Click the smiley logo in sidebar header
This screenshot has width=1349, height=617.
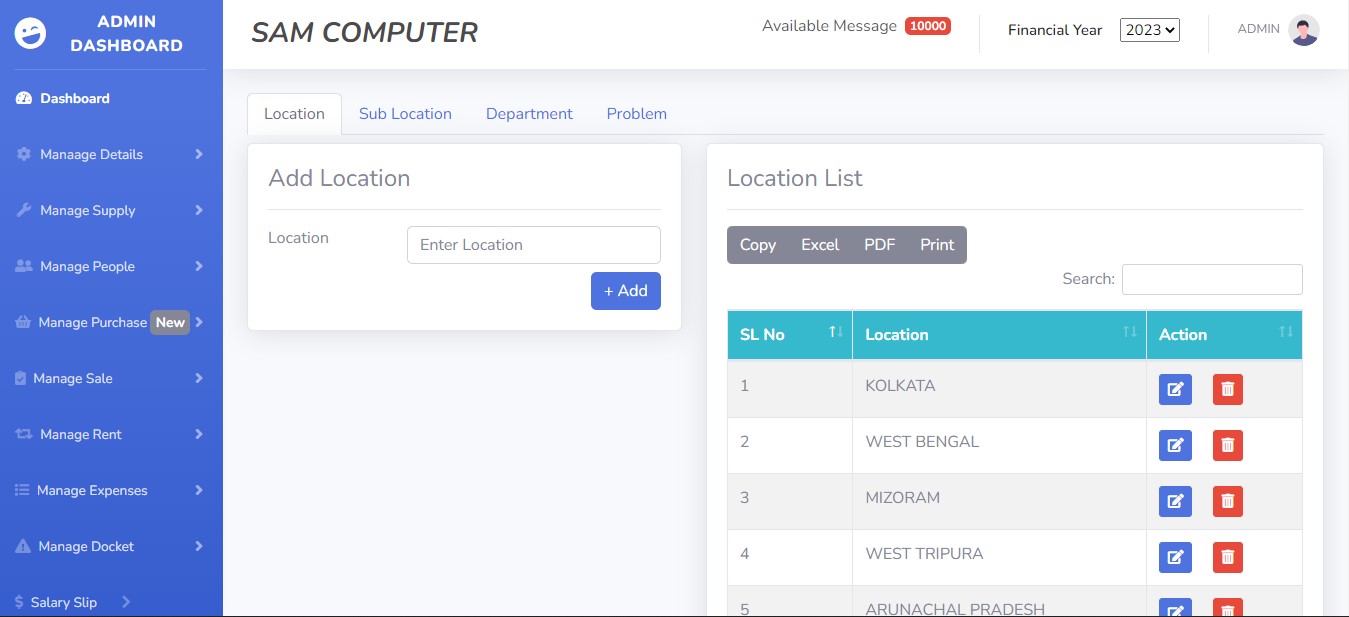30,33
